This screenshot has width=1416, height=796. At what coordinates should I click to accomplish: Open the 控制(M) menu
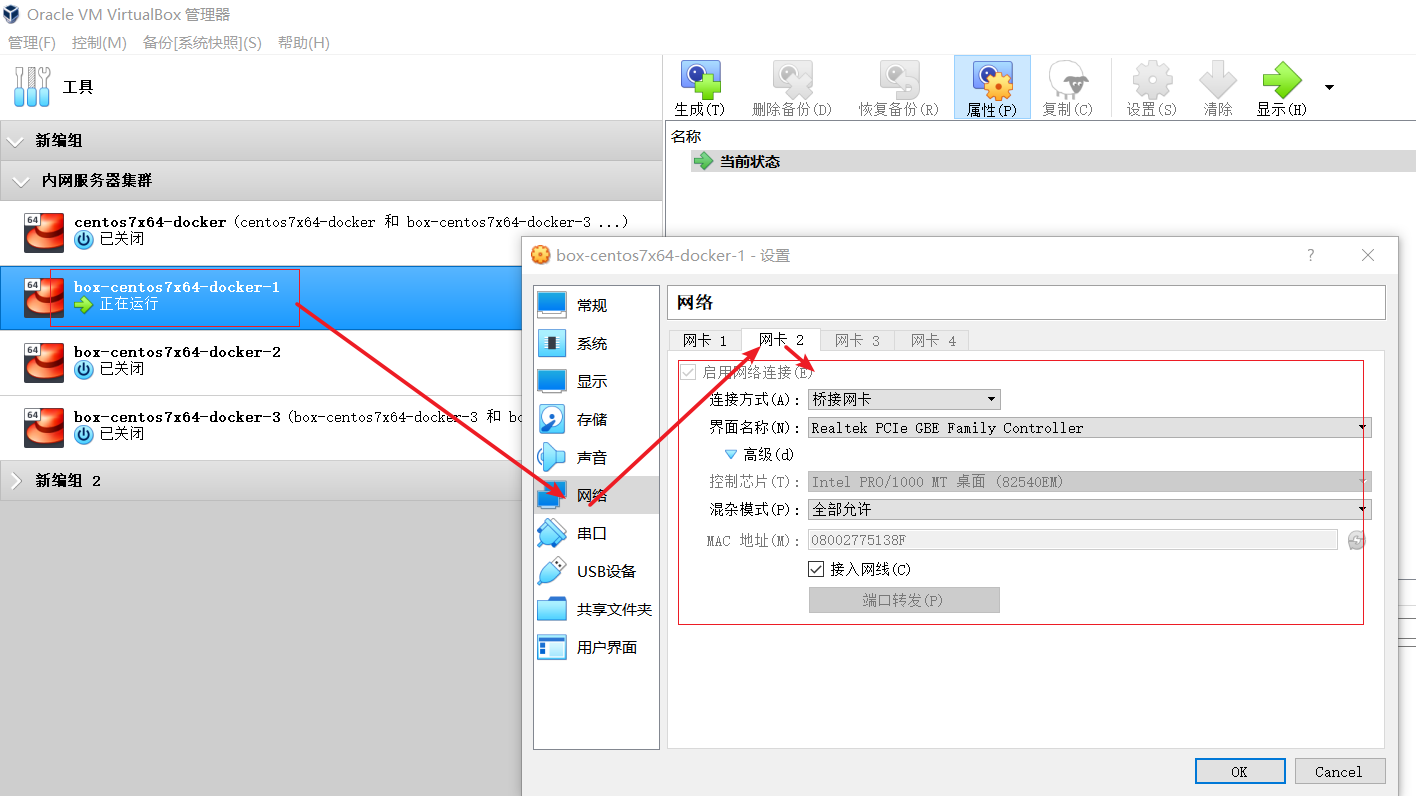(x=99, y=42)
